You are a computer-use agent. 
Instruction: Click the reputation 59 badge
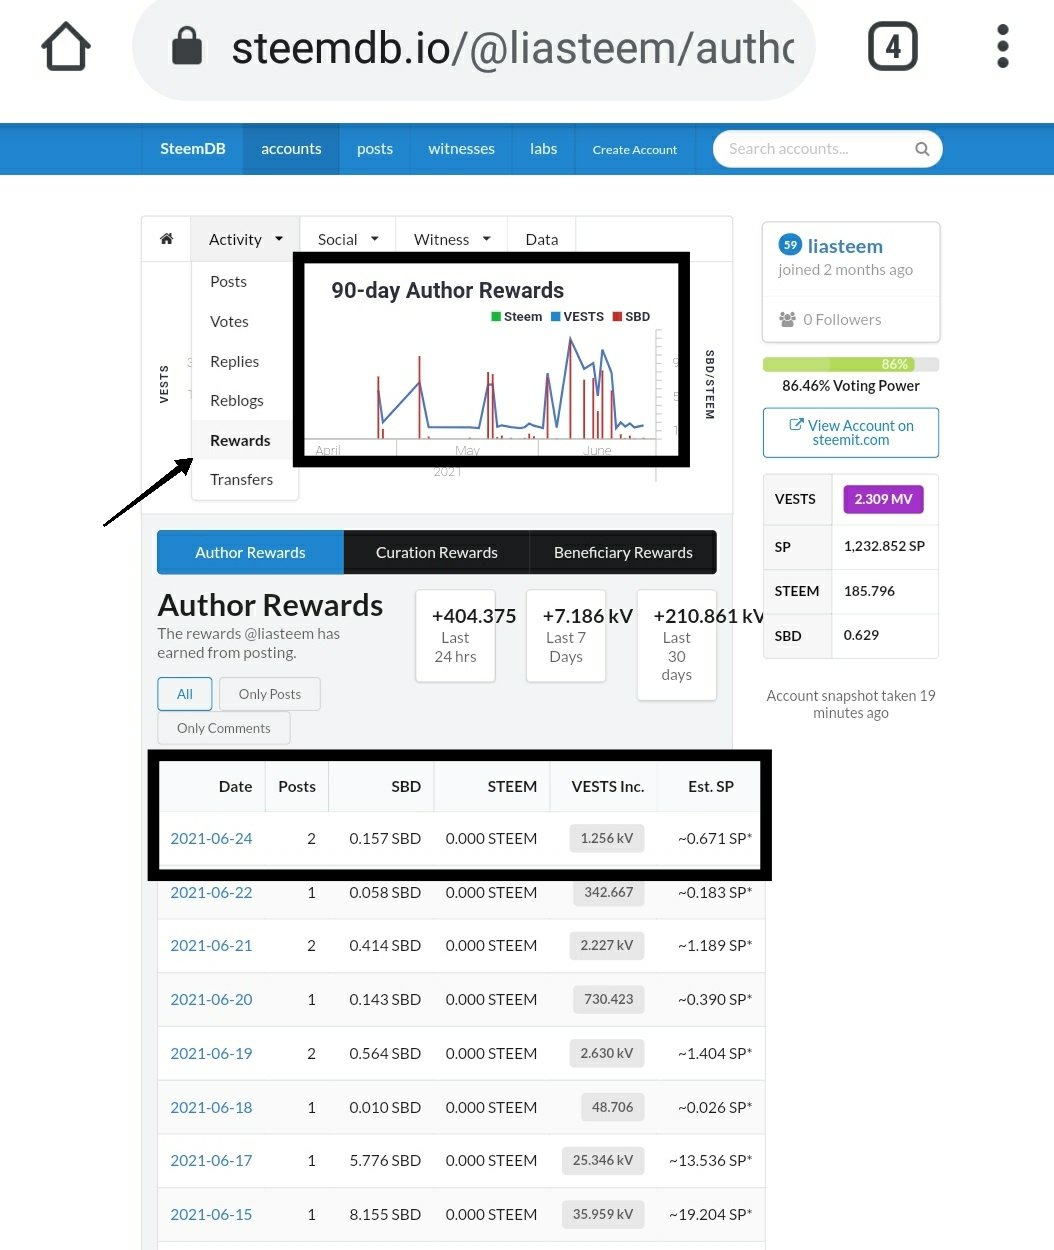click(x=790, y=245)
